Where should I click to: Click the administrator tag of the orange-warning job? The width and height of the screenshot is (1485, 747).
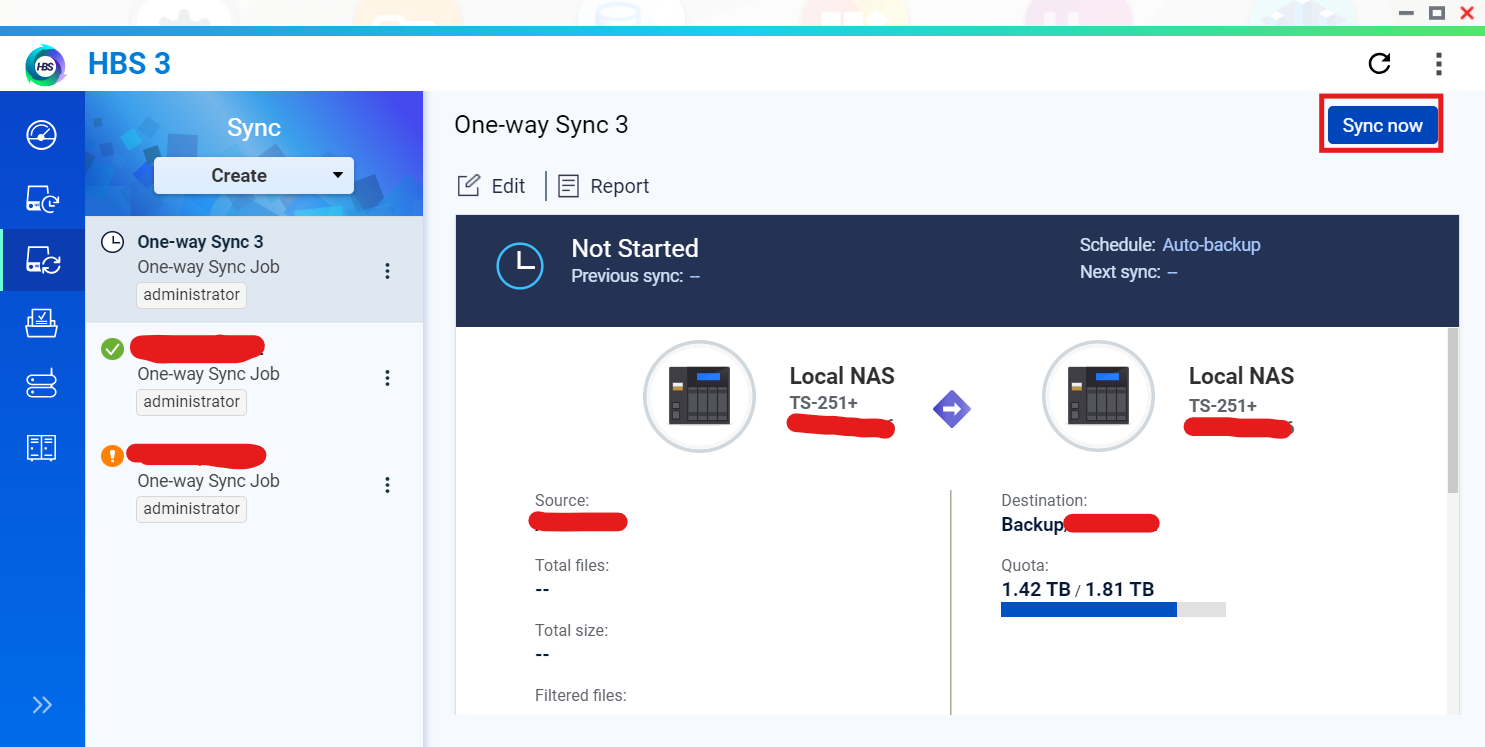coord(192,509)
